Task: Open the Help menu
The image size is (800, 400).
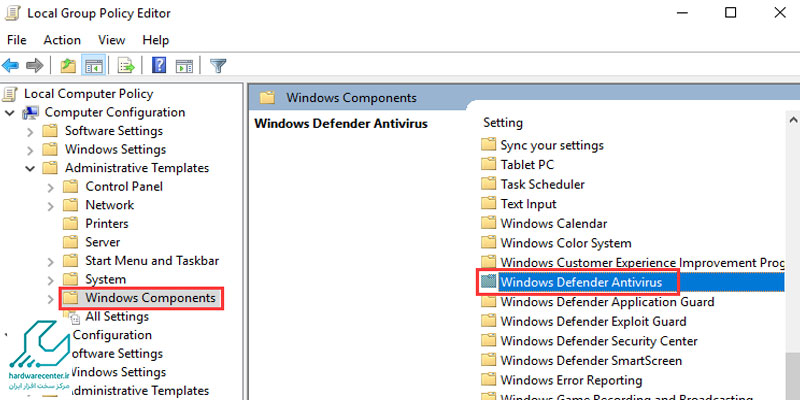Action: tap(156, 40)
